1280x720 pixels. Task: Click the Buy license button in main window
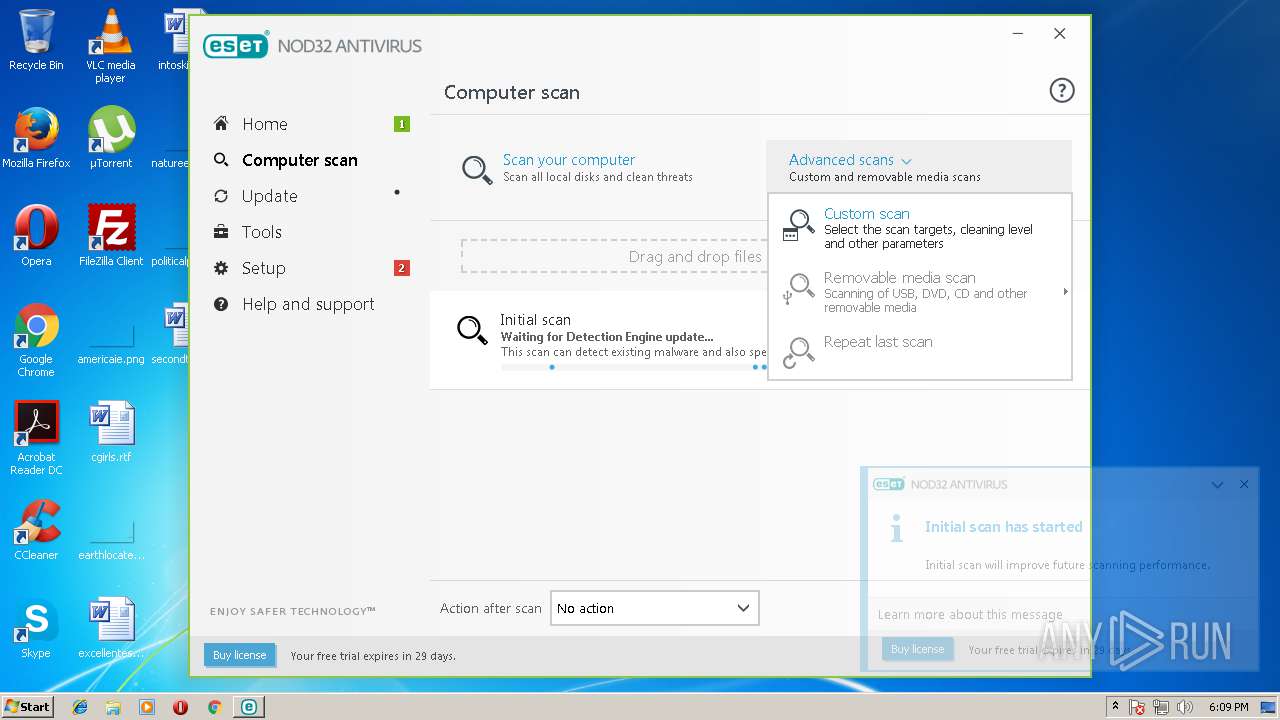(239, 655)
